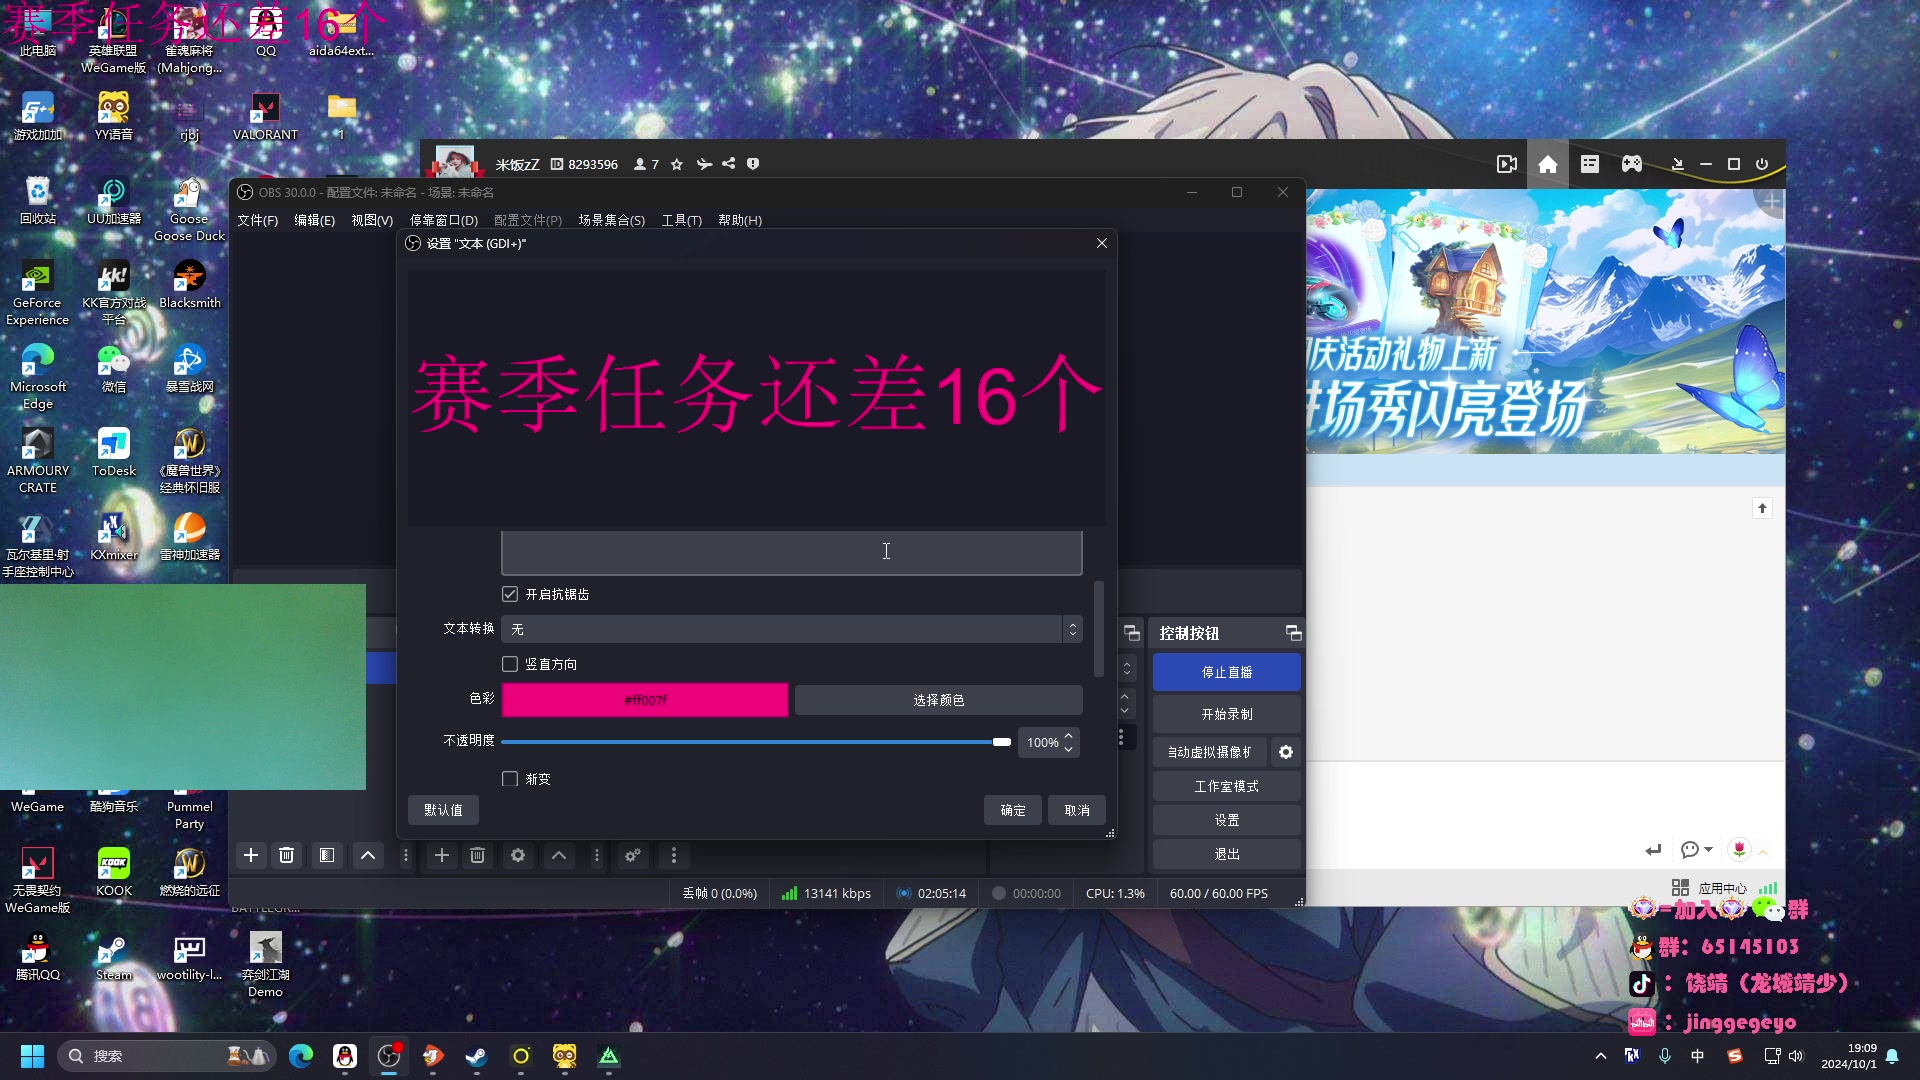Click the virtual camera settings gear icon
1920x1080 pixels.
[1286, 752]
